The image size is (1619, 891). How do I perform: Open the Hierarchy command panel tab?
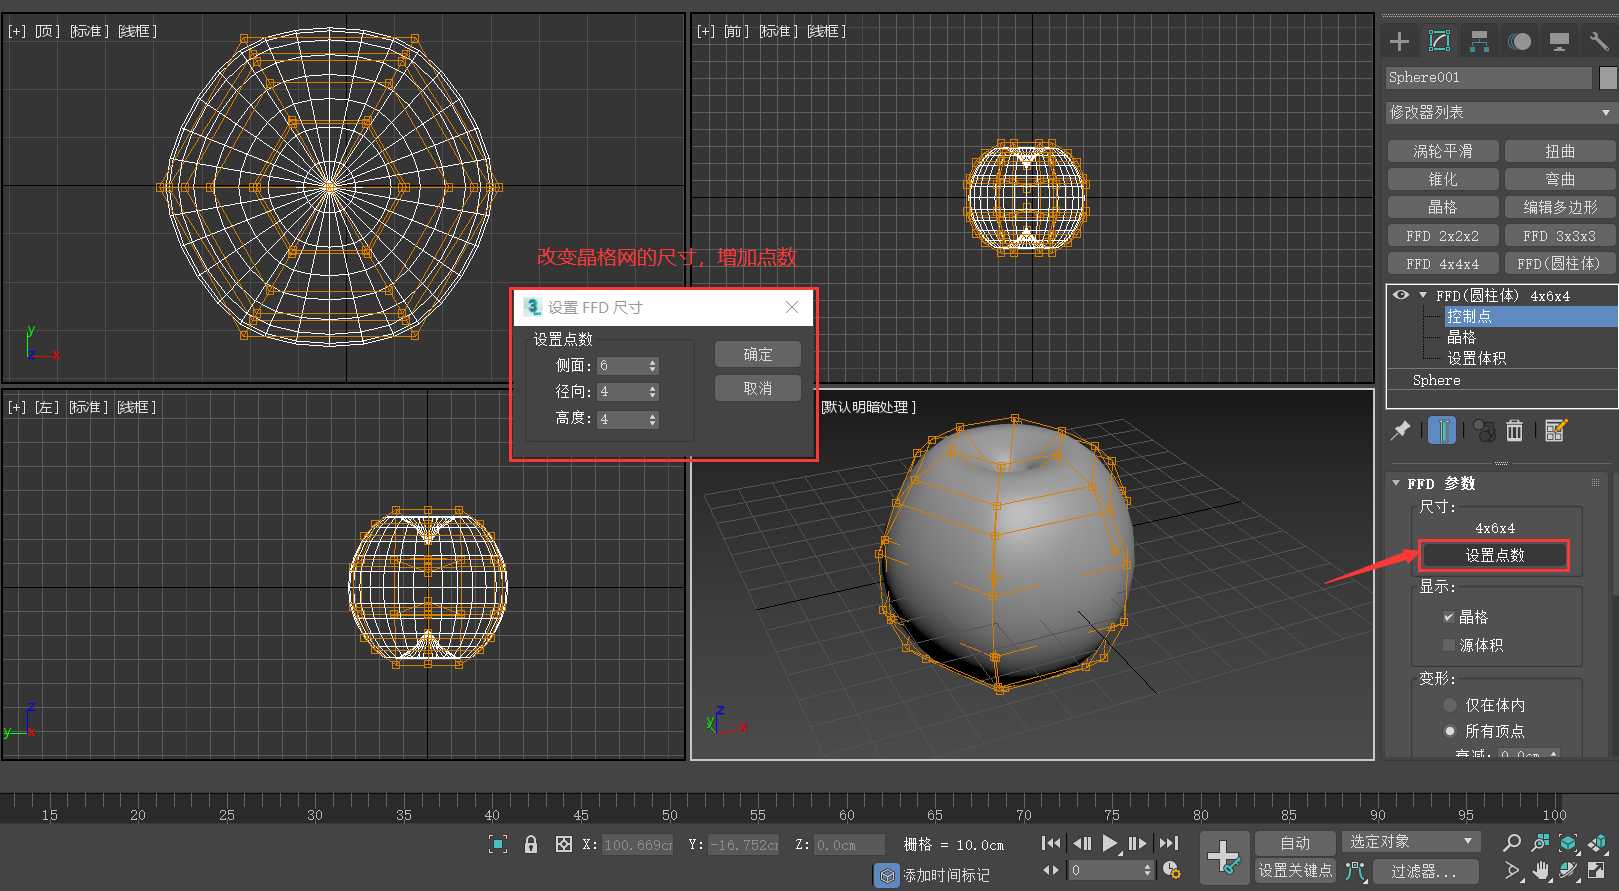1480,41
